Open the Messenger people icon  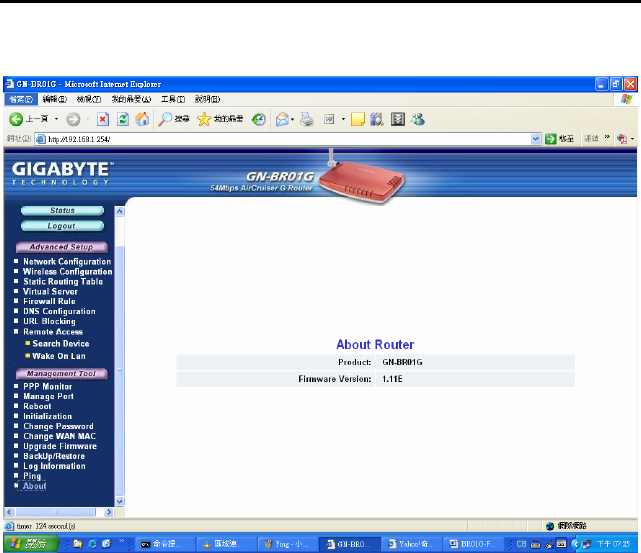(418, 119)
